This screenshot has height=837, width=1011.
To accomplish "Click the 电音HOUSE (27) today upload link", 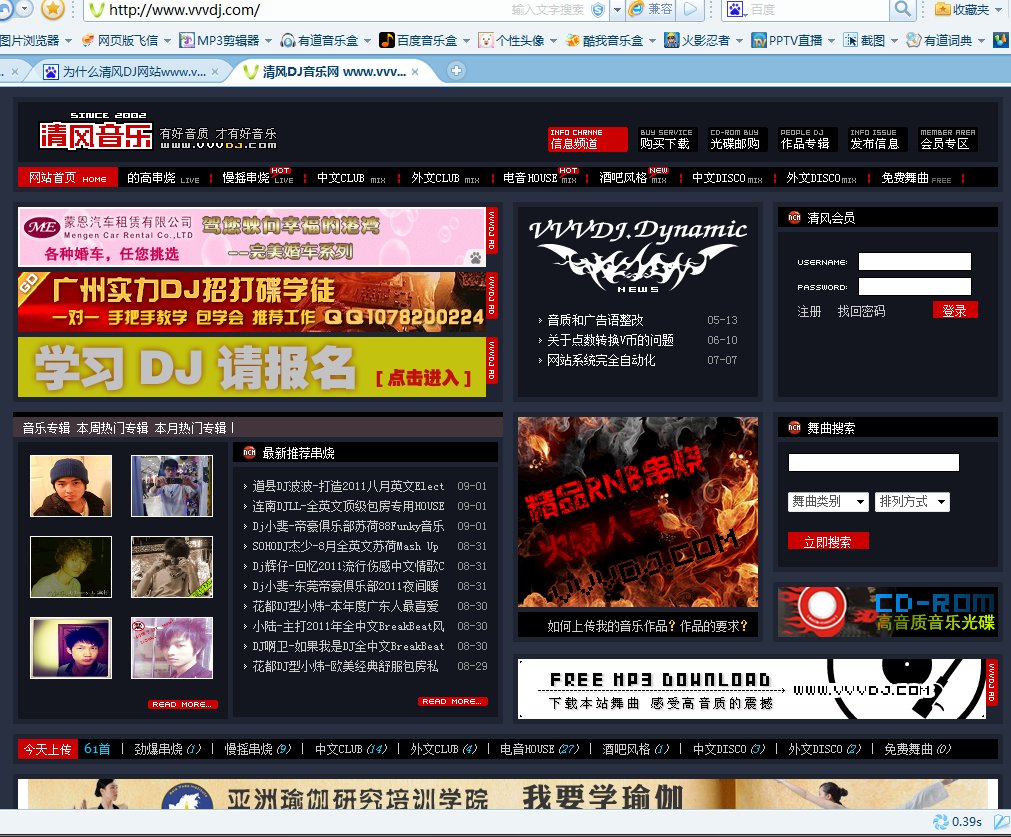I will 540,749.
